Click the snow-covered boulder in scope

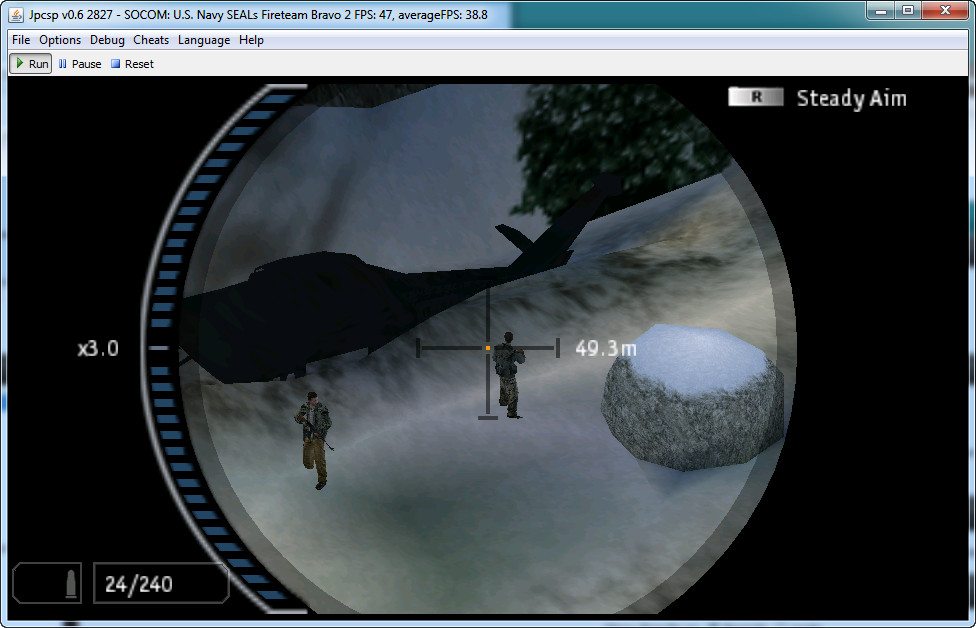692,393
